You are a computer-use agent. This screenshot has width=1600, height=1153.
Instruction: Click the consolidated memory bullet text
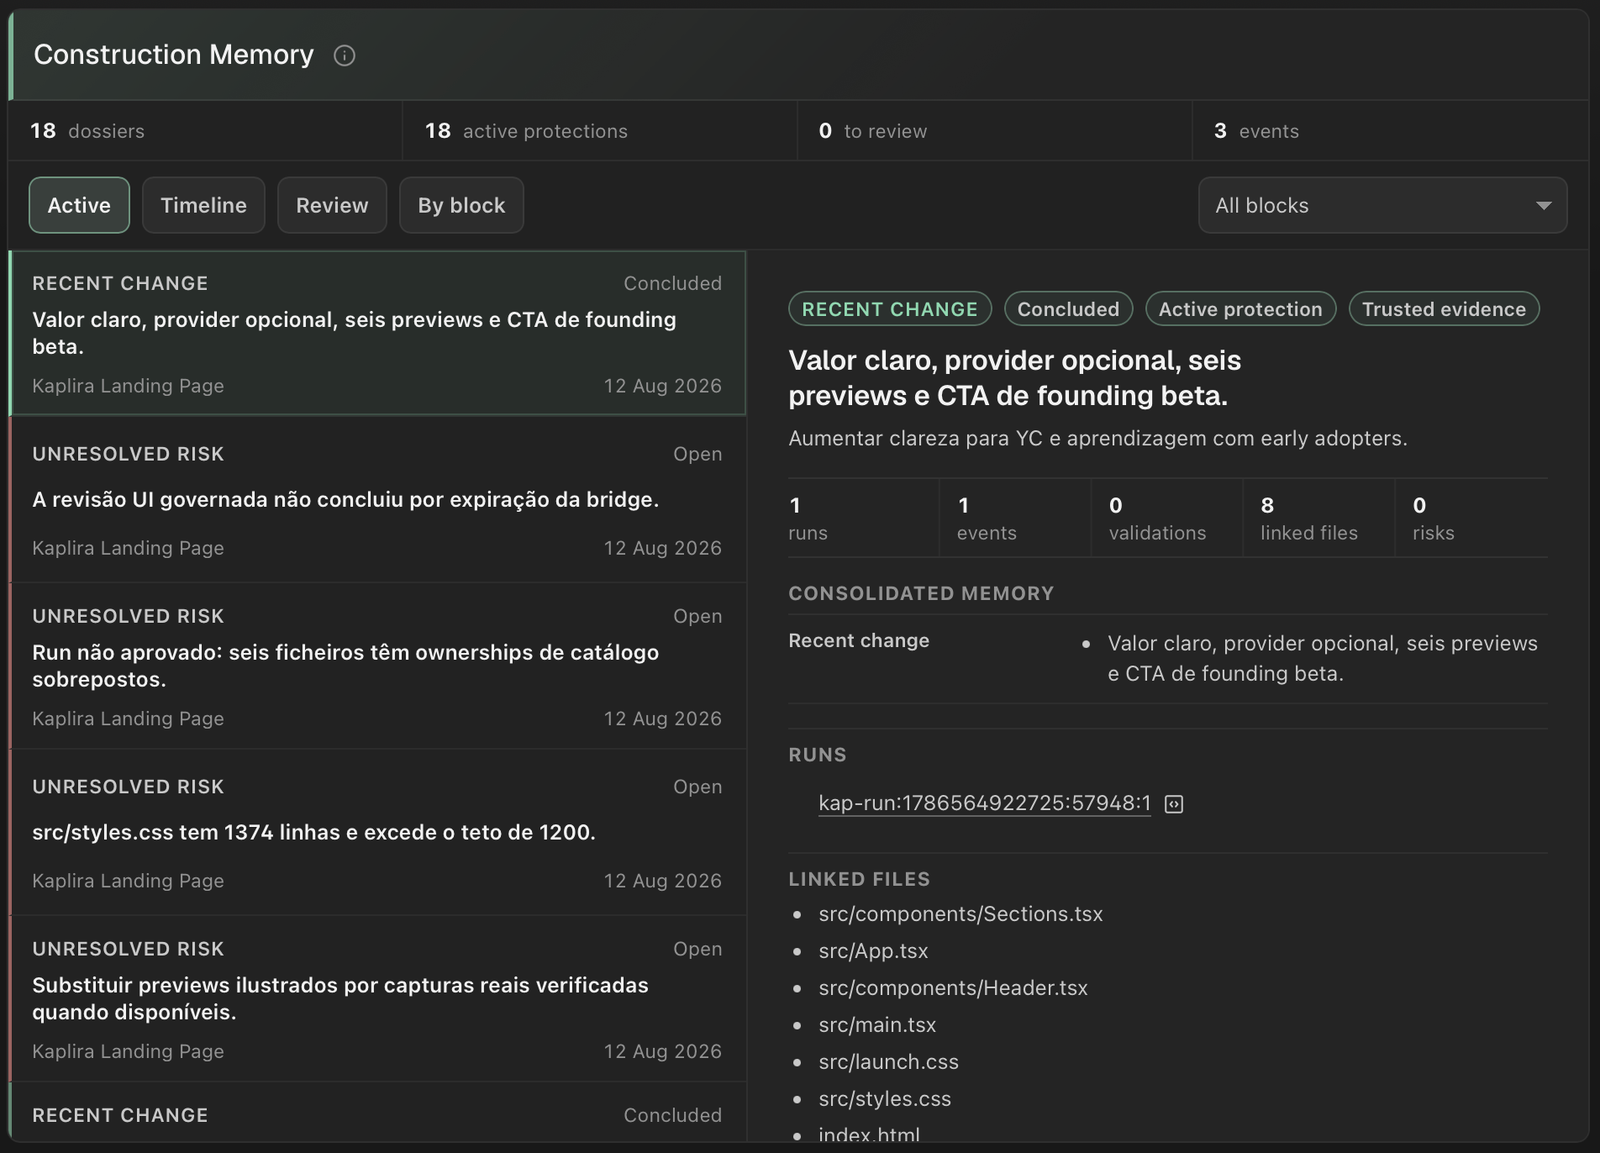click(x=1322, y=658)
